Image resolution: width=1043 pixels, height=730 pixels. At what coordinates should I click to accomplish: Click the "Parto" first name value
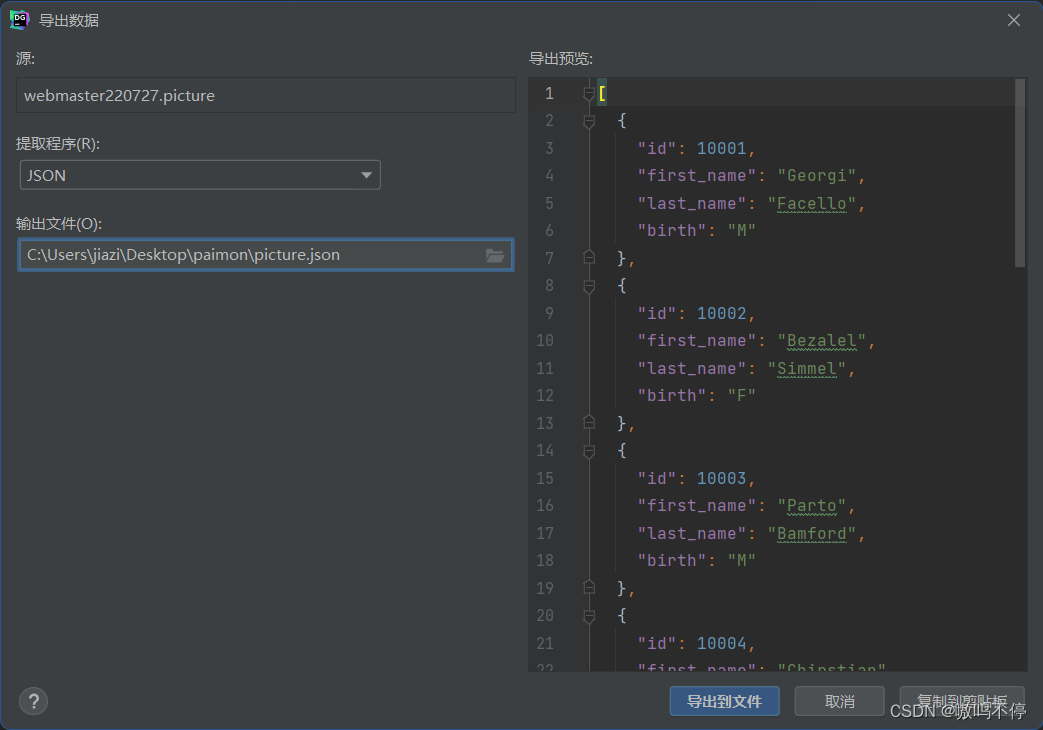pos(812,506)
